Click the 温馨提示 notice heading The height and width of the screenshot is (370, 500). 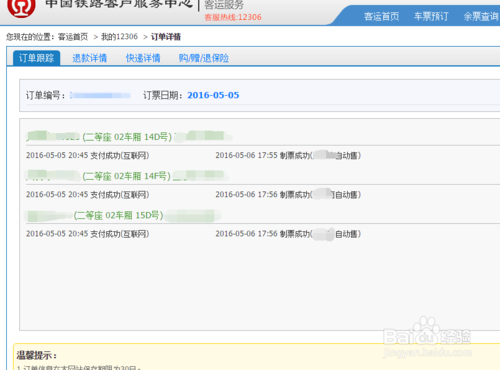pos(37,355)
